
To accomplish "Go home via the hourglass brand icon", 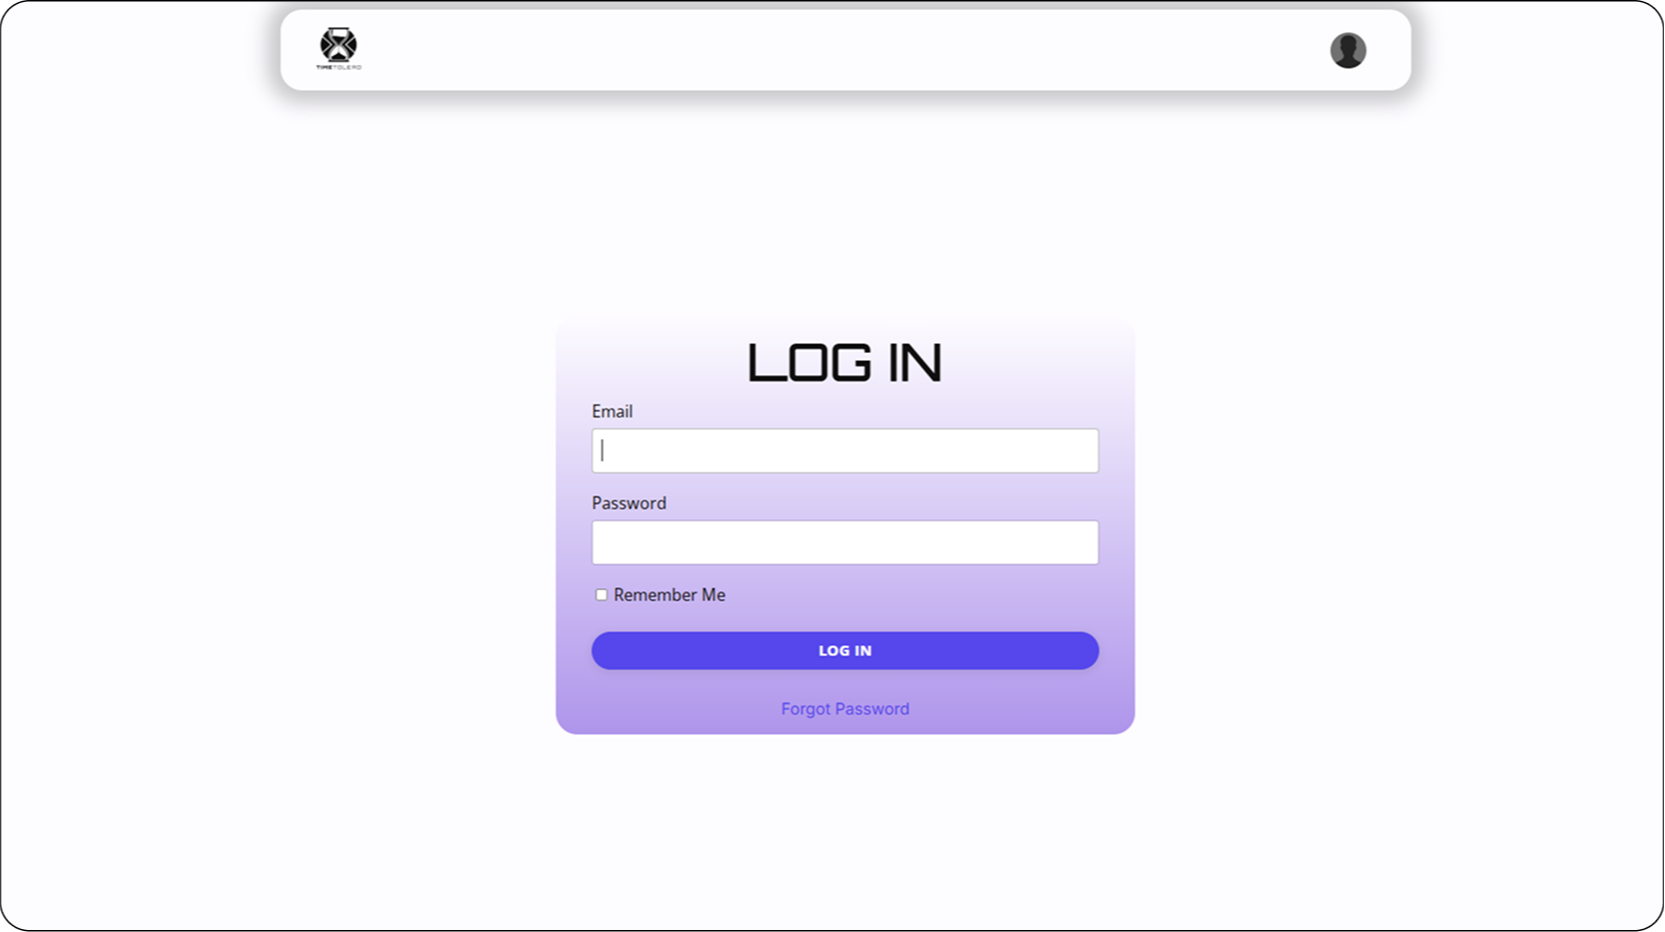I will tap(338, 45).
